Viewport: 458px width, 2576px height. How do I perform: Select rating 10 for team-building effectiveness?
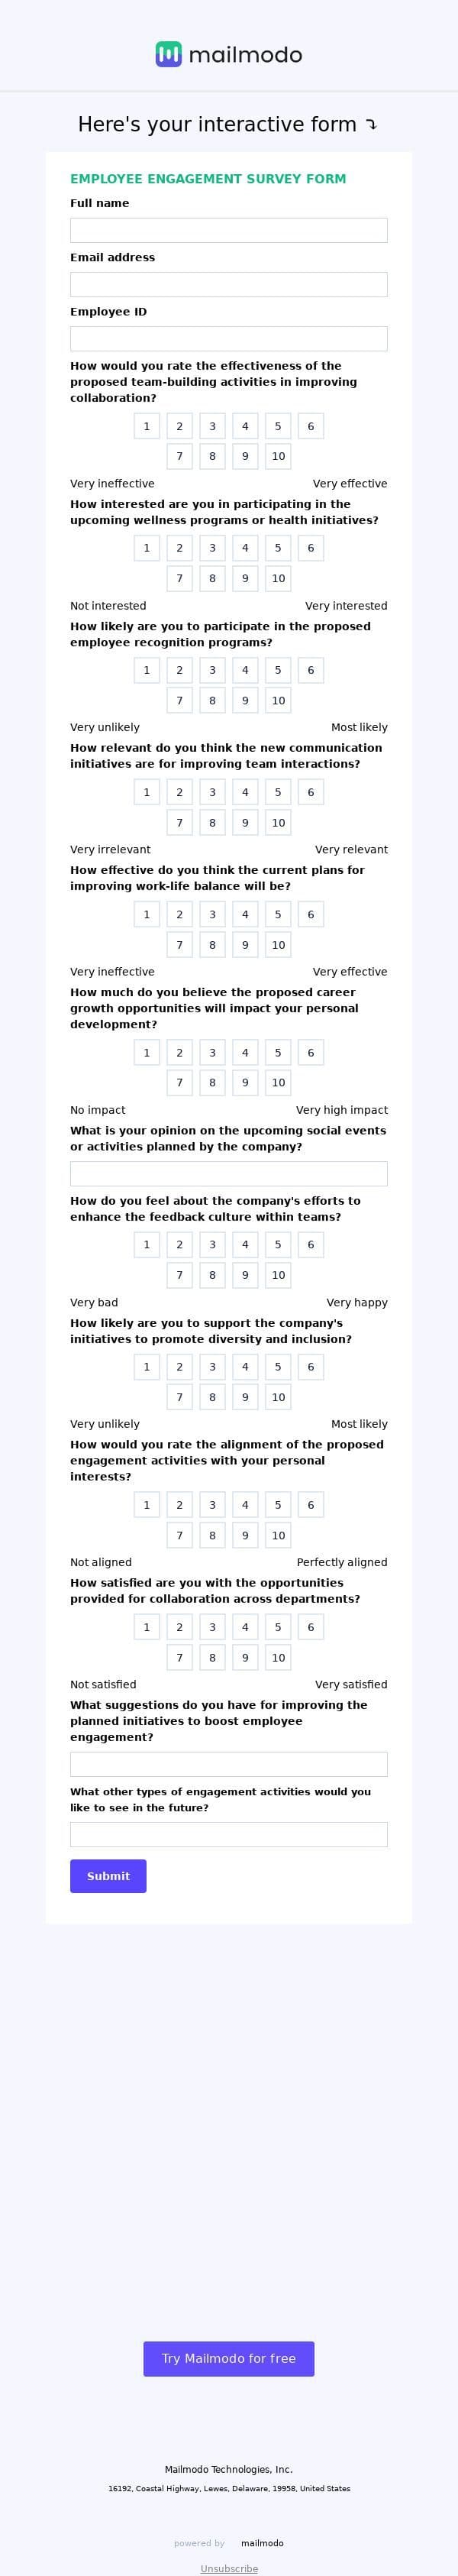[277, 456]
